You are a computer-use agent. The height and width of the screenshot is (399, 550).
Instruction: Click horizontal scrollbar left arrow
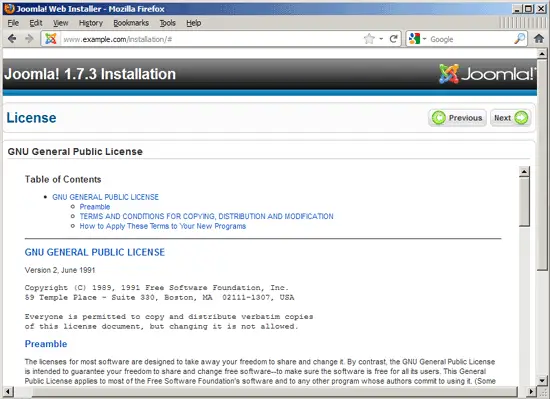[x=8, y=391]
